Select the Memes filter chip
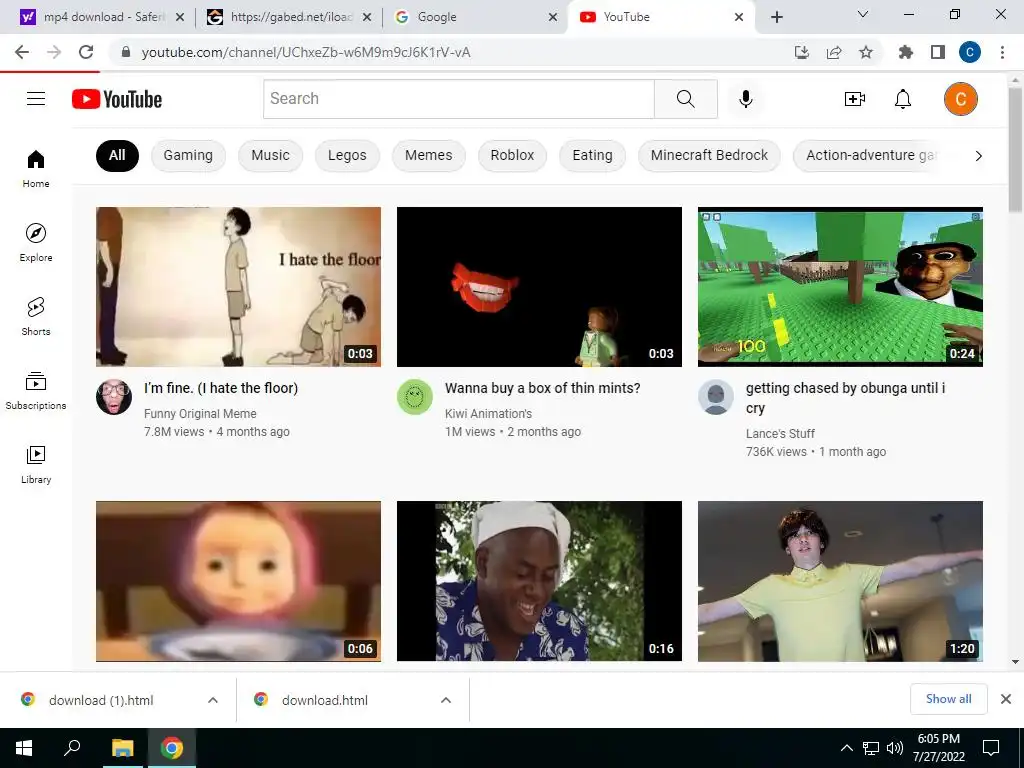 click(428, 155)
